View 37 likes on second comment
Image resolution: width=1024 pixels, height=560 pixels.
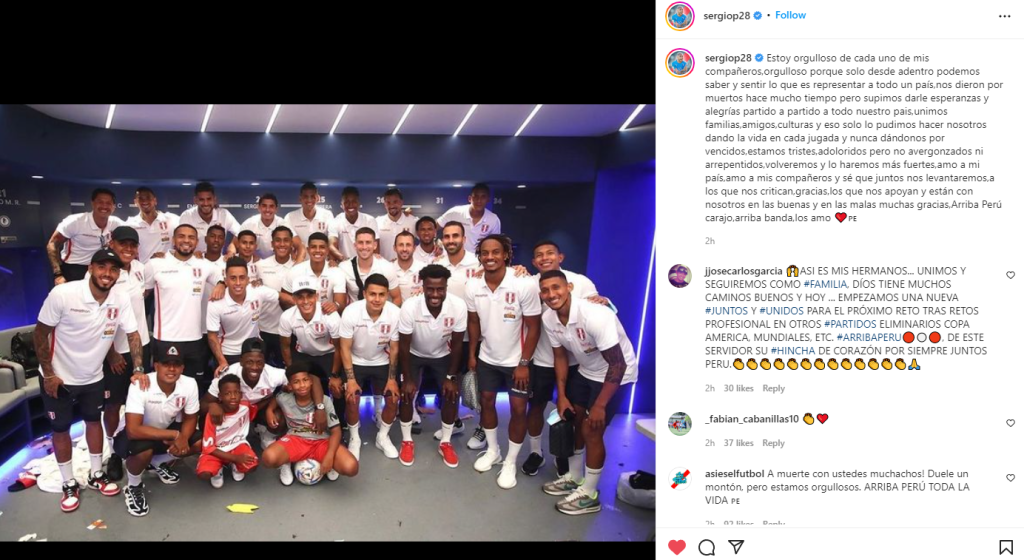(x=739, y=443)
